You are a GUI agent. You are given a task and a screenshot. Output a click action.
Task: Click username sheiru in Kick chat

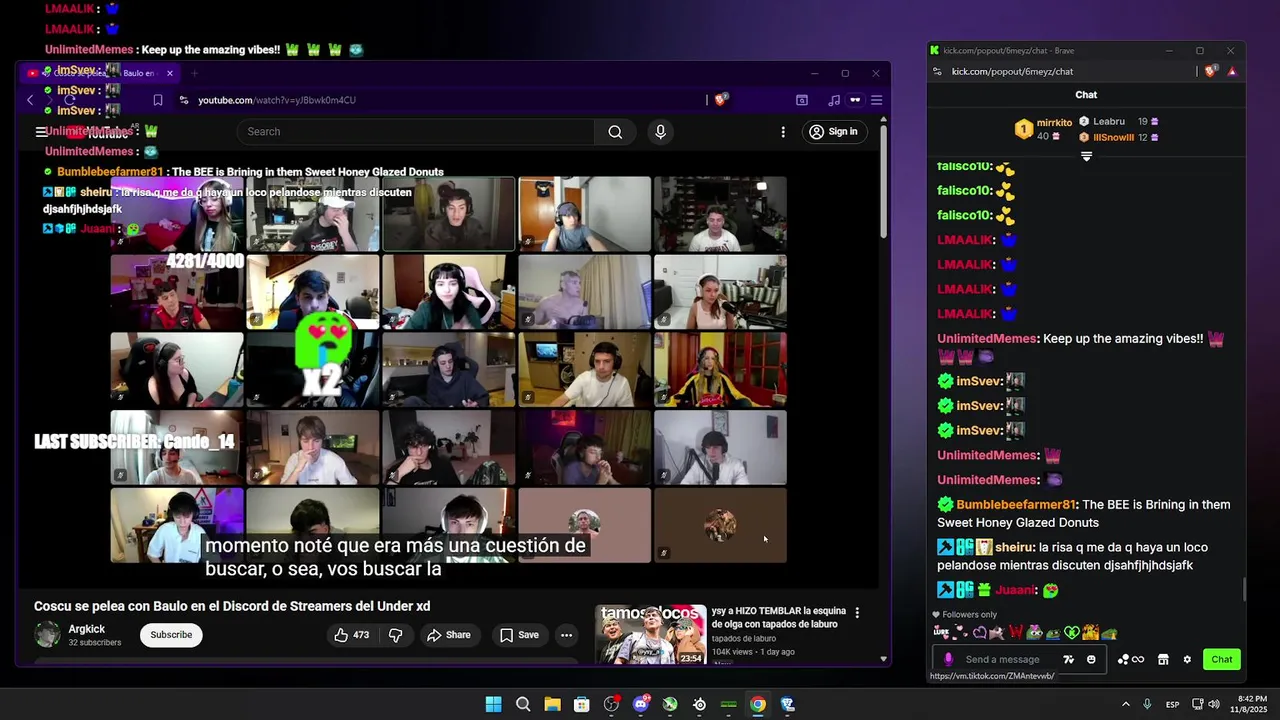(x=1015, y=547)
